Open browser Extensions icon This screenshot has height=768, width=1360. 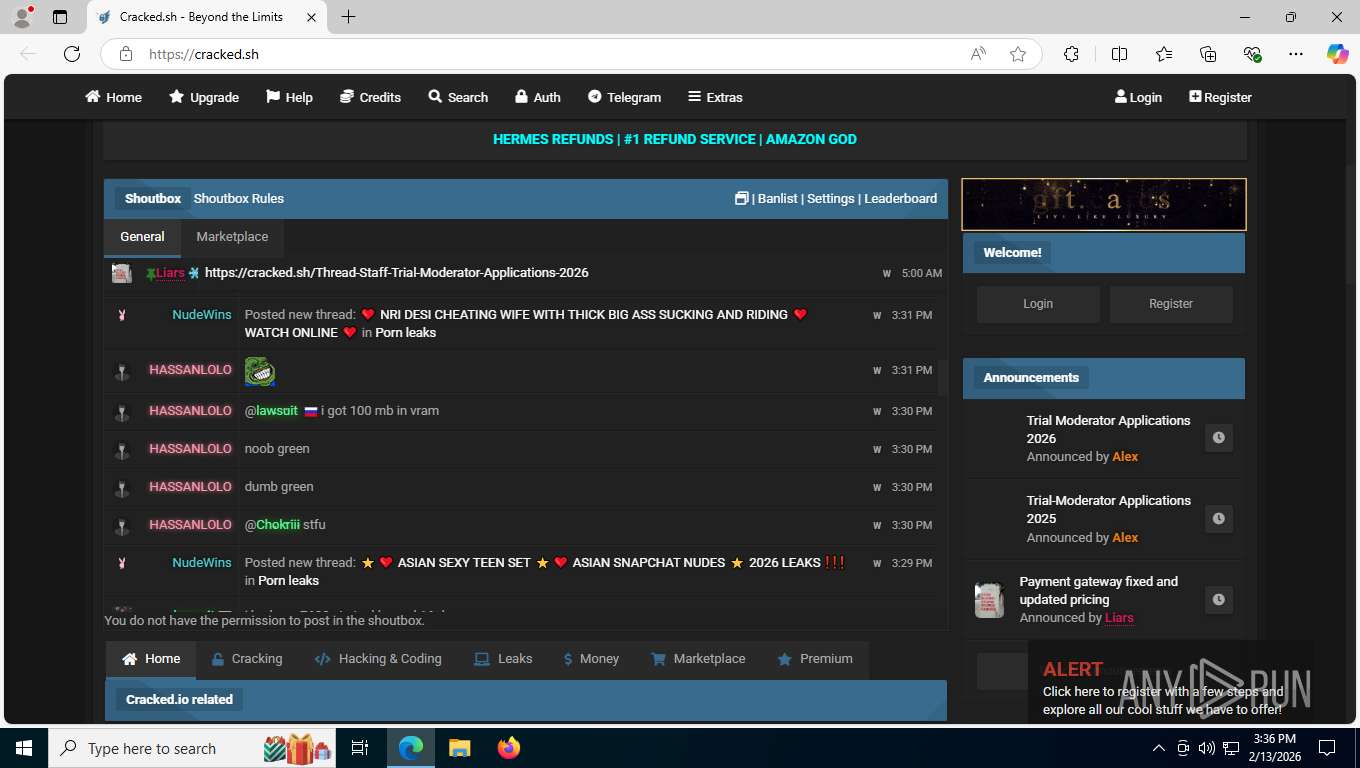pyautogui.click(x=1071, y=54)
